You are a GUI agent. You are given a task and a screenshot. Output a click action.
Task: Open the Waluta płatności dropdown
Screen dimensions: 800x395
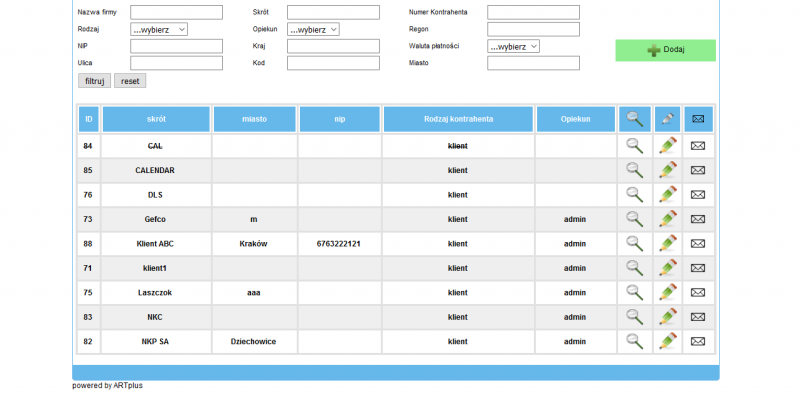pos(513,46)
